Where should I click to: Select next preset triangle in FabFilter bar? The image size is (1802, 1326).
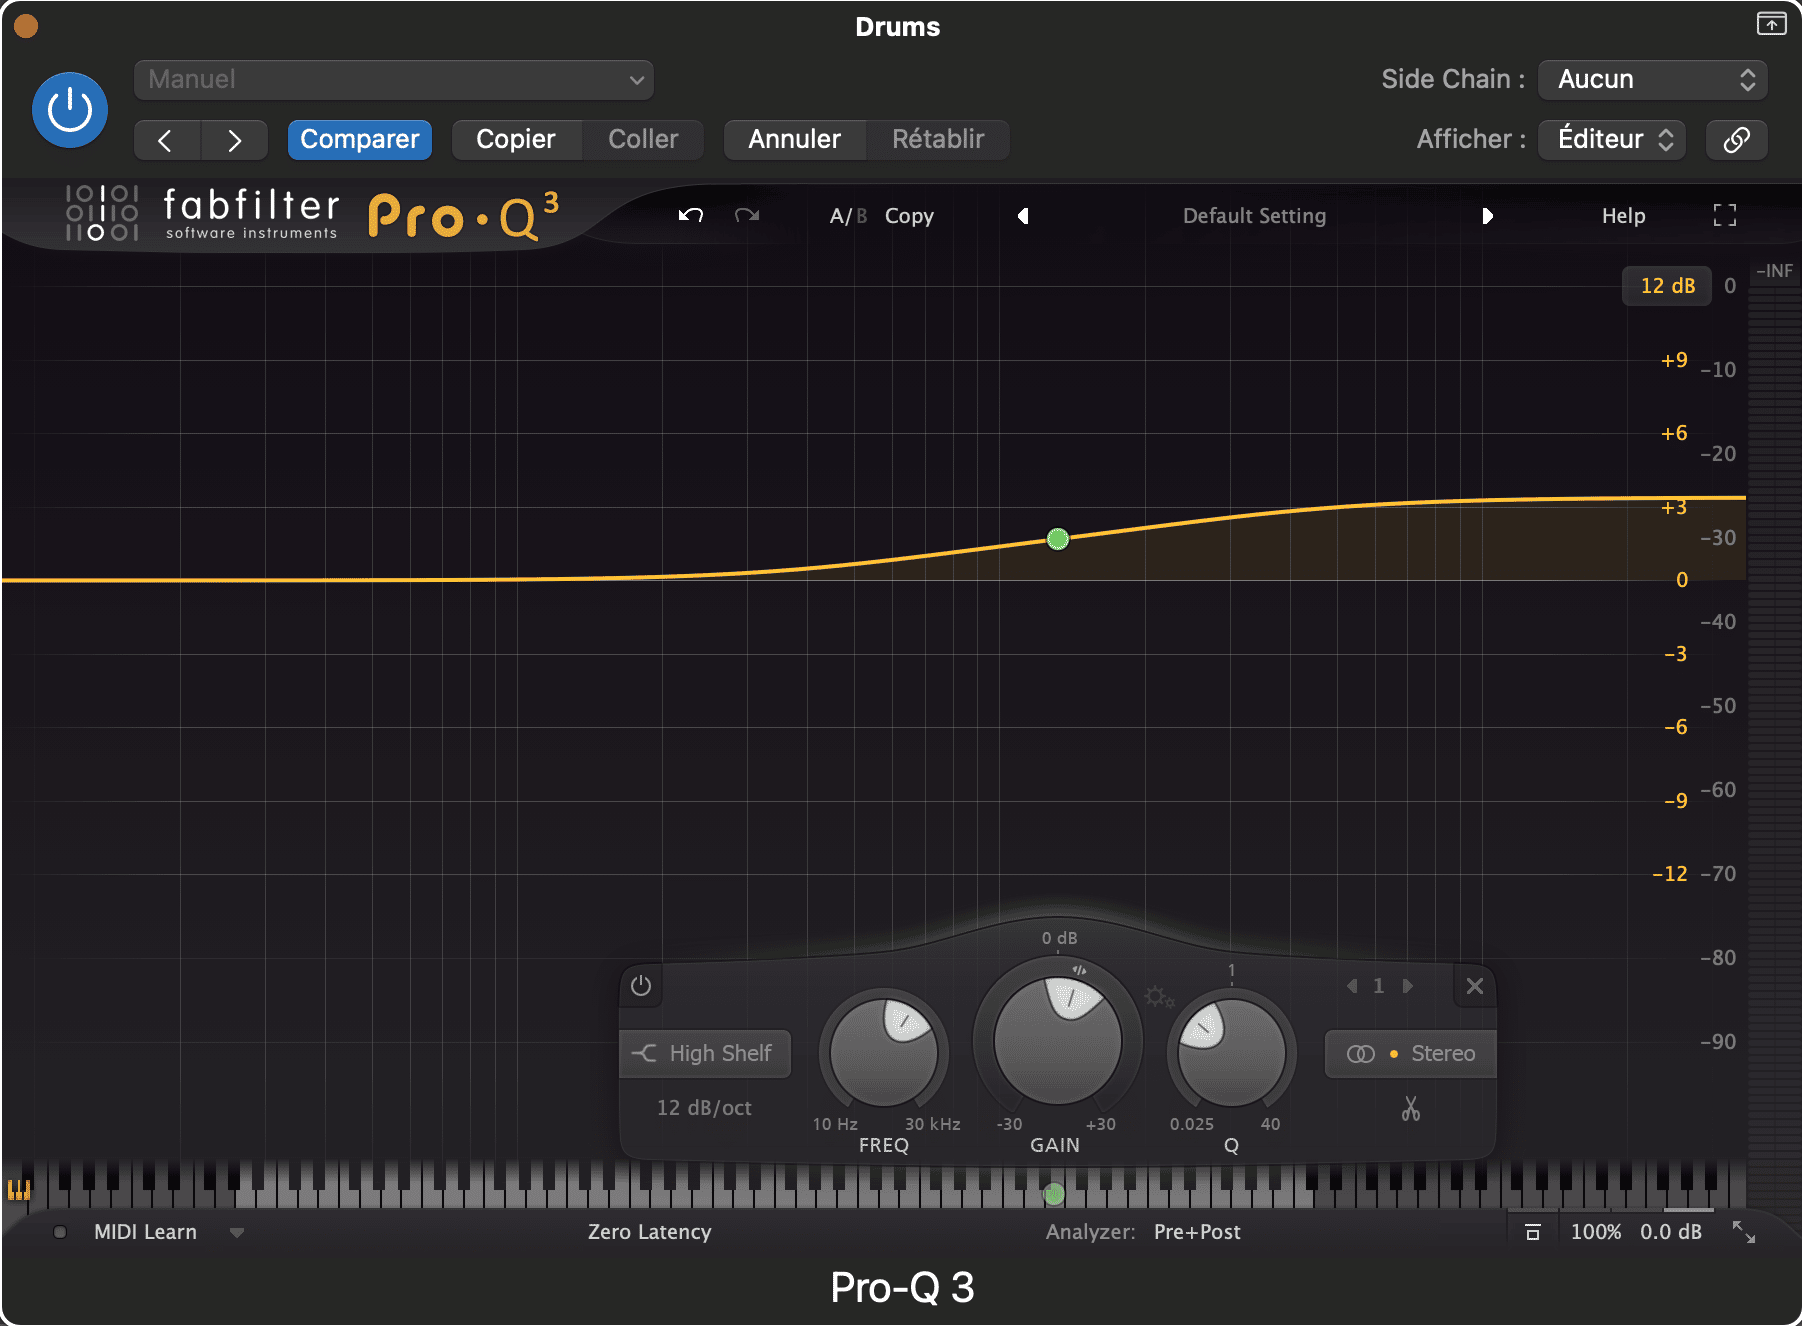coord(1487,216)
